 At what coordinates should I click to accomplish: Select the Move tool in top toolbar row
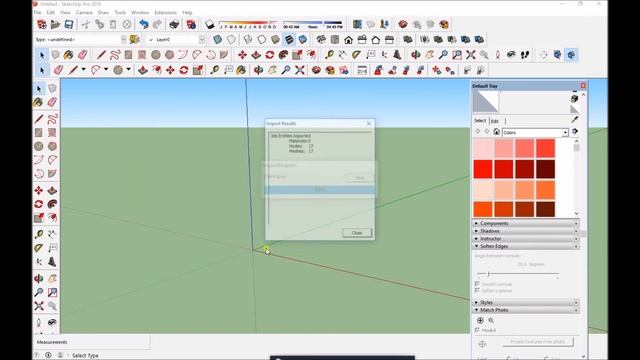(x=242, y=55)
